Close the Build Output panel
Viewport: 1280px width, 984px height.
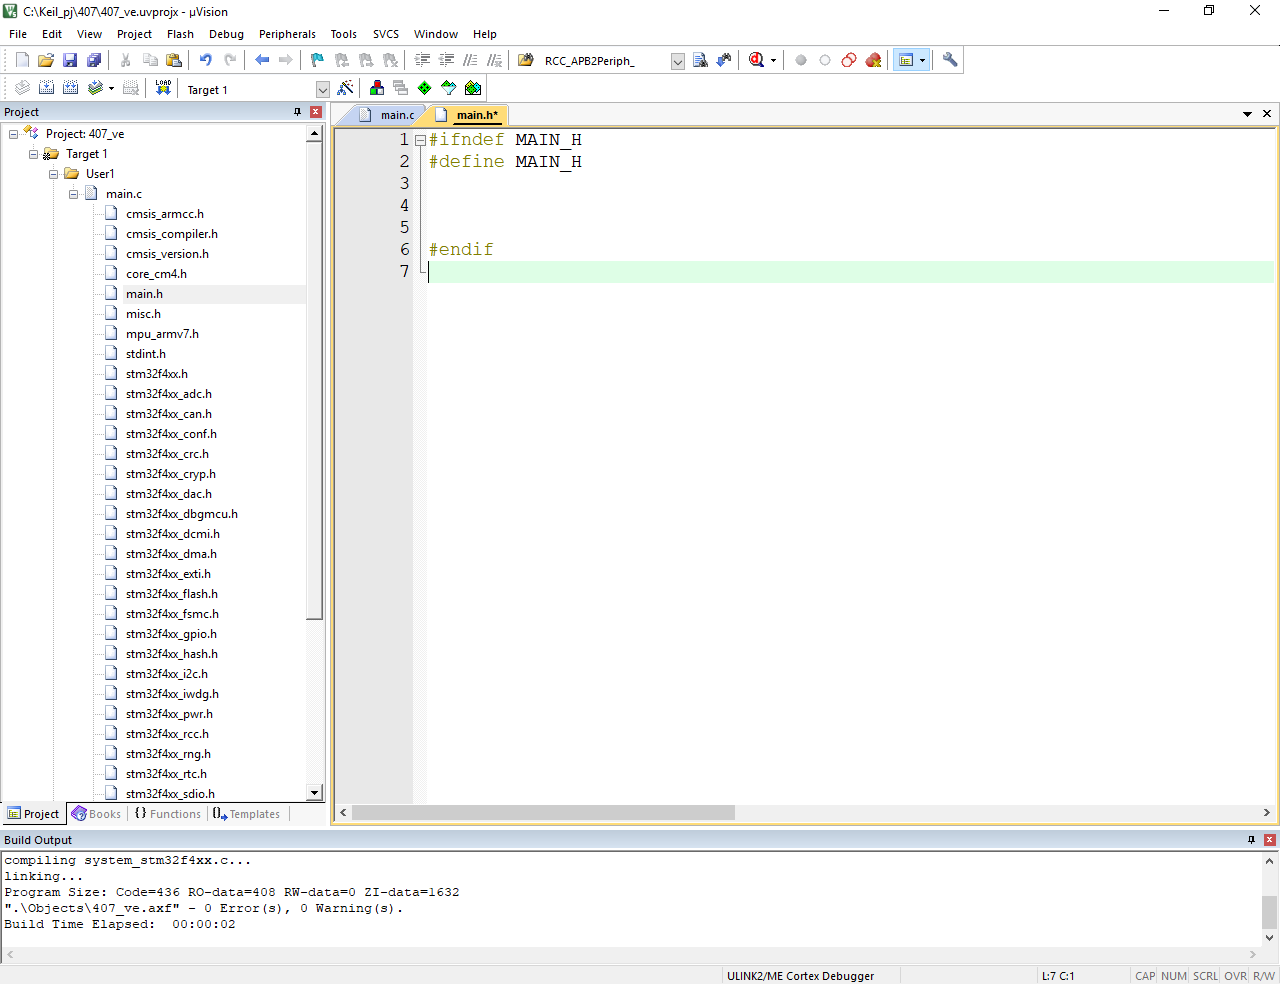pos(1270,840)
